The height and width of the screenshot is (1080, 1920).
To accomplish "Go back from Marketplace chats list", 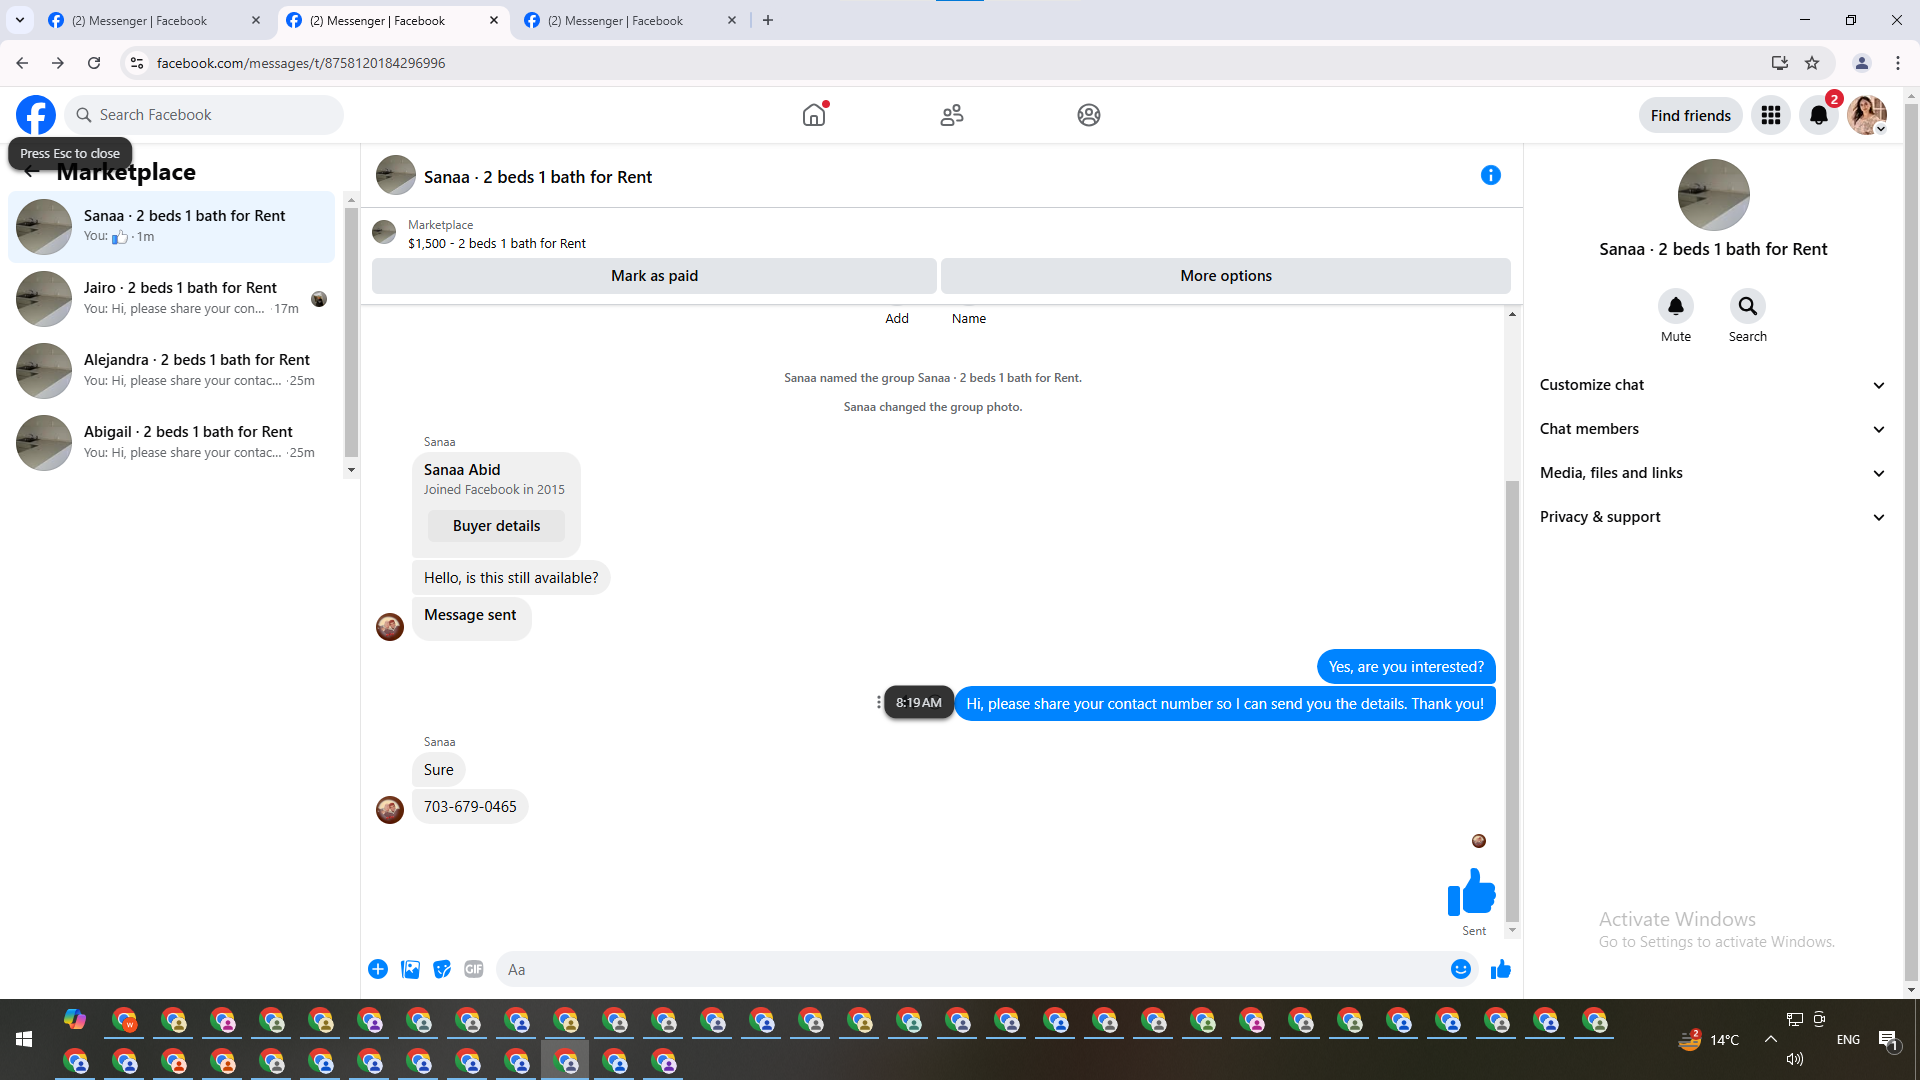I will (x=31, y=172).
